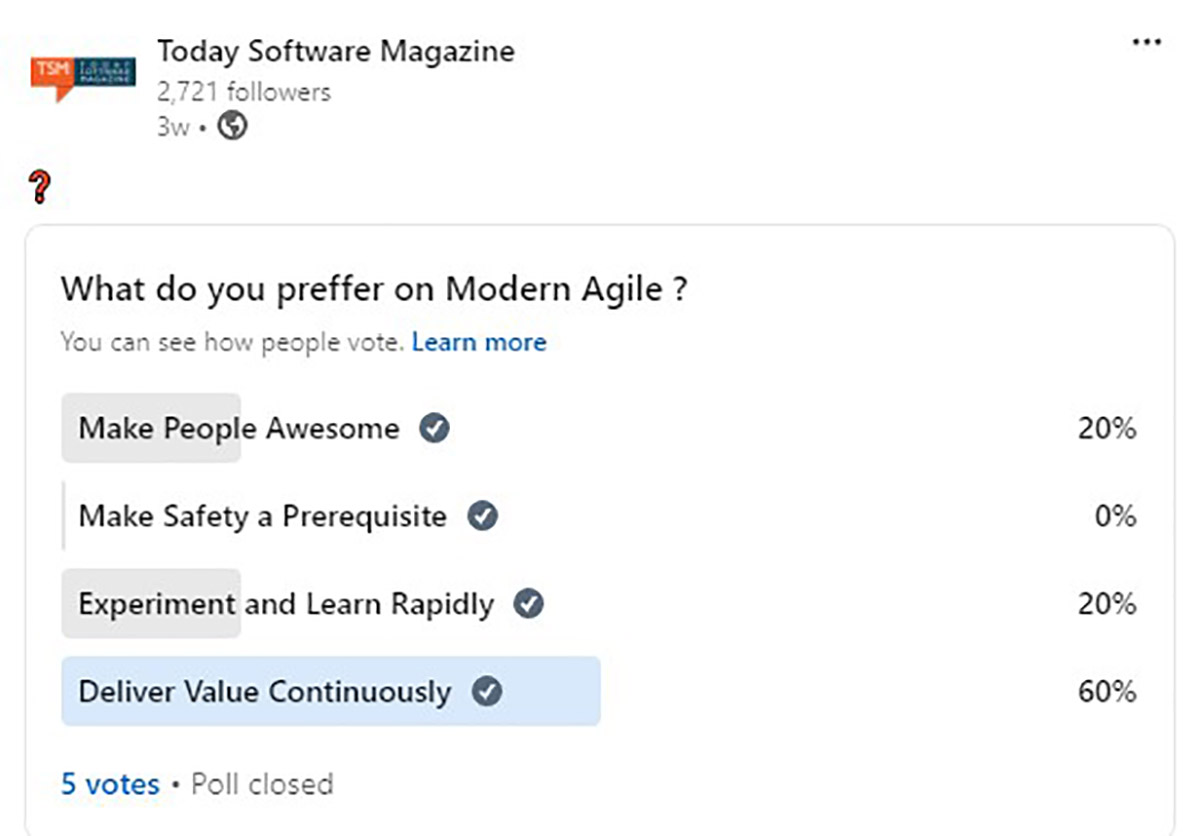Viewport: 1200px width, 836px height.
Task: Click the Learn more link
Action: pyautogui.click(x=479, y=343)
